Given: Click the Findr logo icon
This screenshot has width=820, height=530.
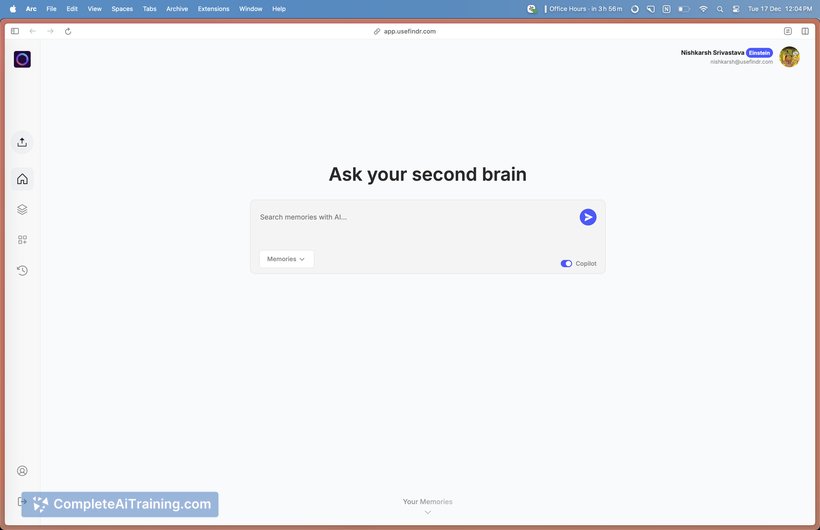Looking at the screenshot, I should click(22, 59).
